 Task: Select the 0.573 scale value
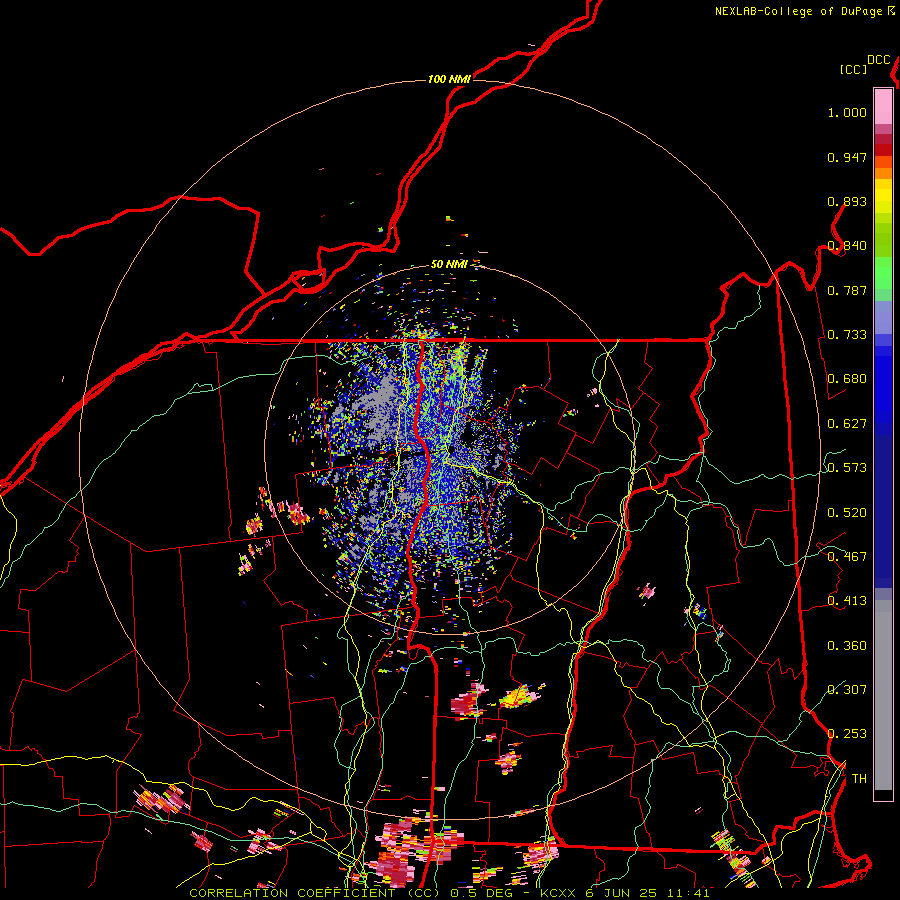point(847,468)
